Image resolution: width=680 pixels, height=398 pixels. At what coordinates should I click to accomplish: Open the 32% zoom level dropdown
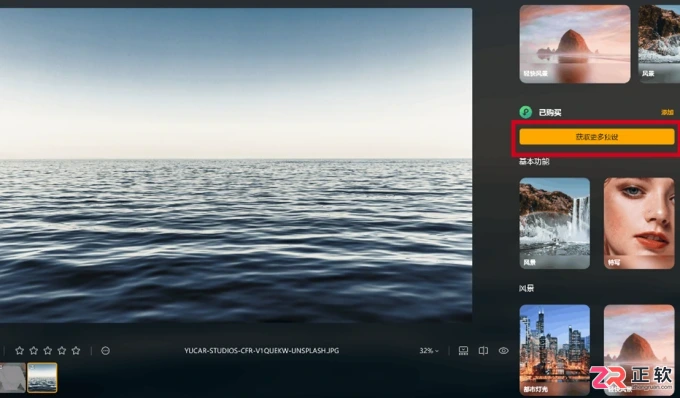pyautogui.click(x=429, y=350)
